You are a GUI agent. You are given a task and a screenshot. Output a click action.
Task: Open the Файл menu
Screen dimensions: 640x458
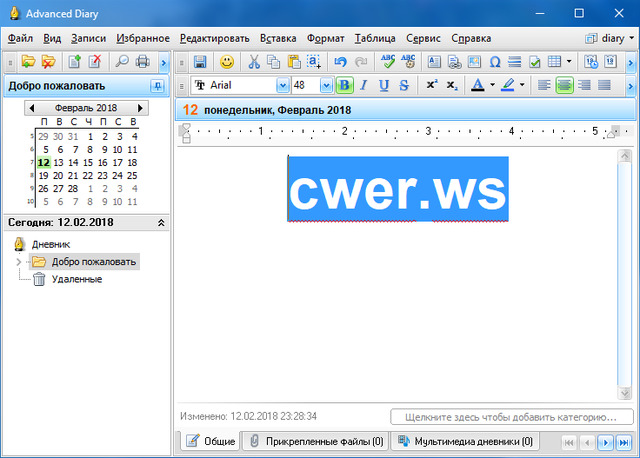click(20, 38)
